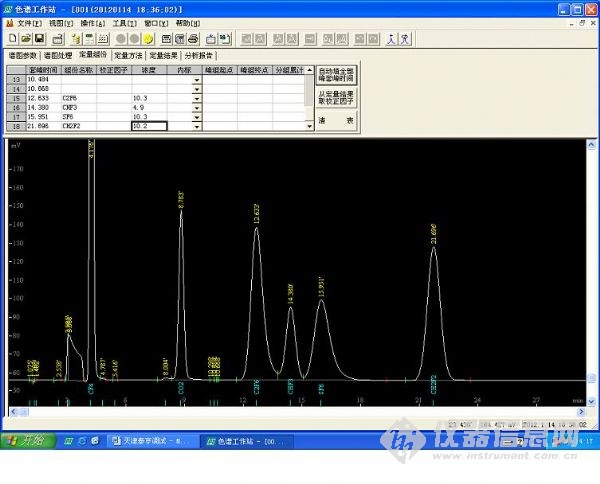
Task: Open the 操作(A) menu
Action: 93,23
